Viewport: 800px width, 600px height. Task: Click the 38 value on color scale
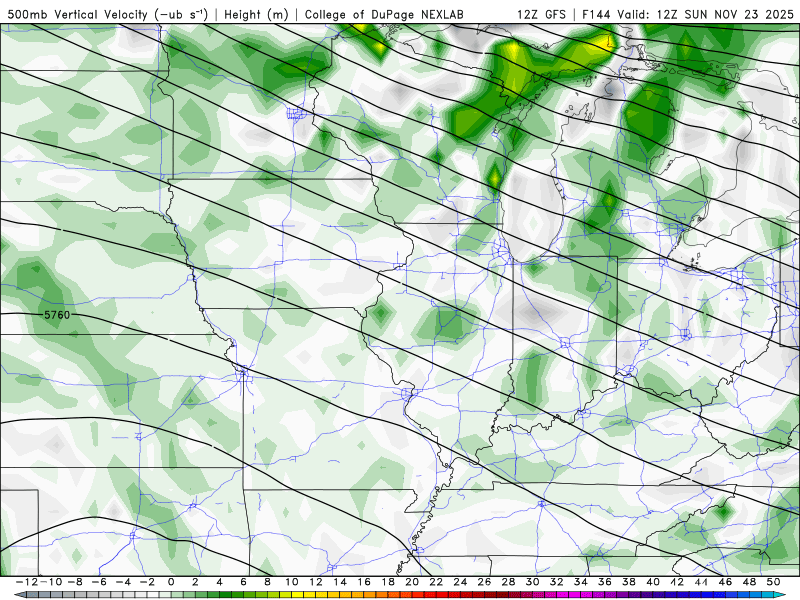(x=629, y=582)
